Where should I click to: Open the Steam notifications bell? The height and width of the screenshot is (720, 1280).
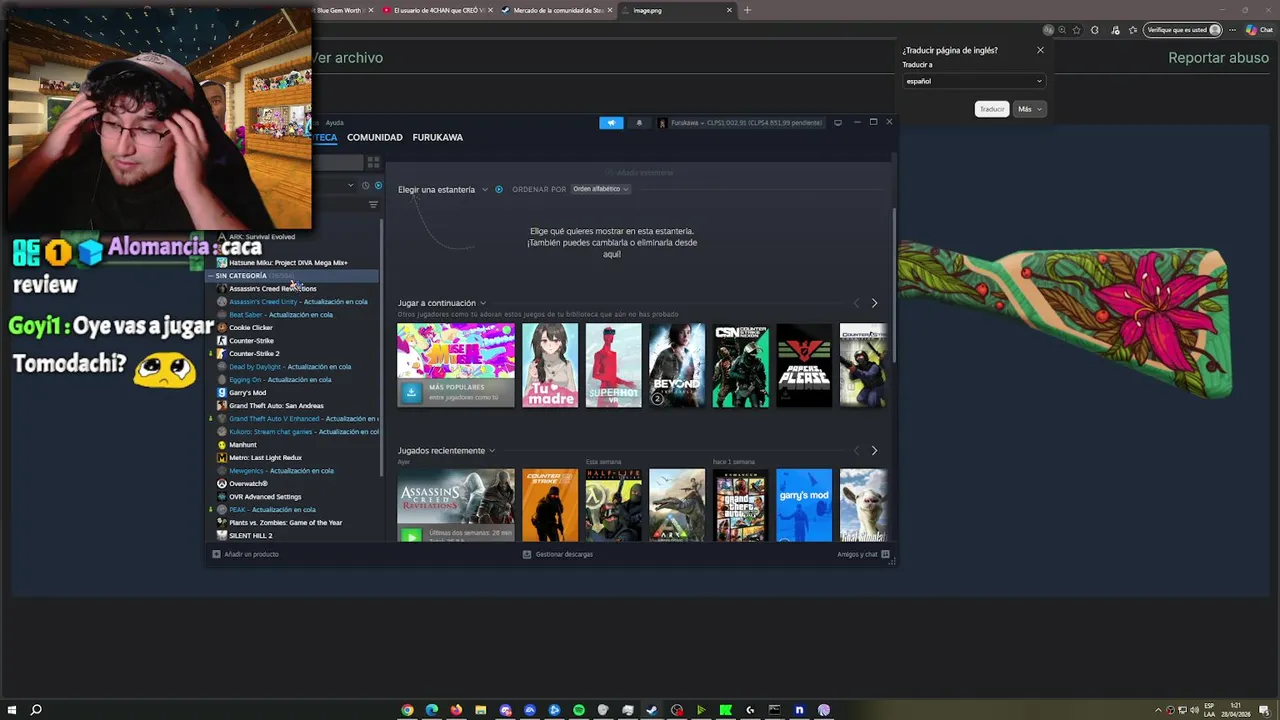[x=639, y=123]
